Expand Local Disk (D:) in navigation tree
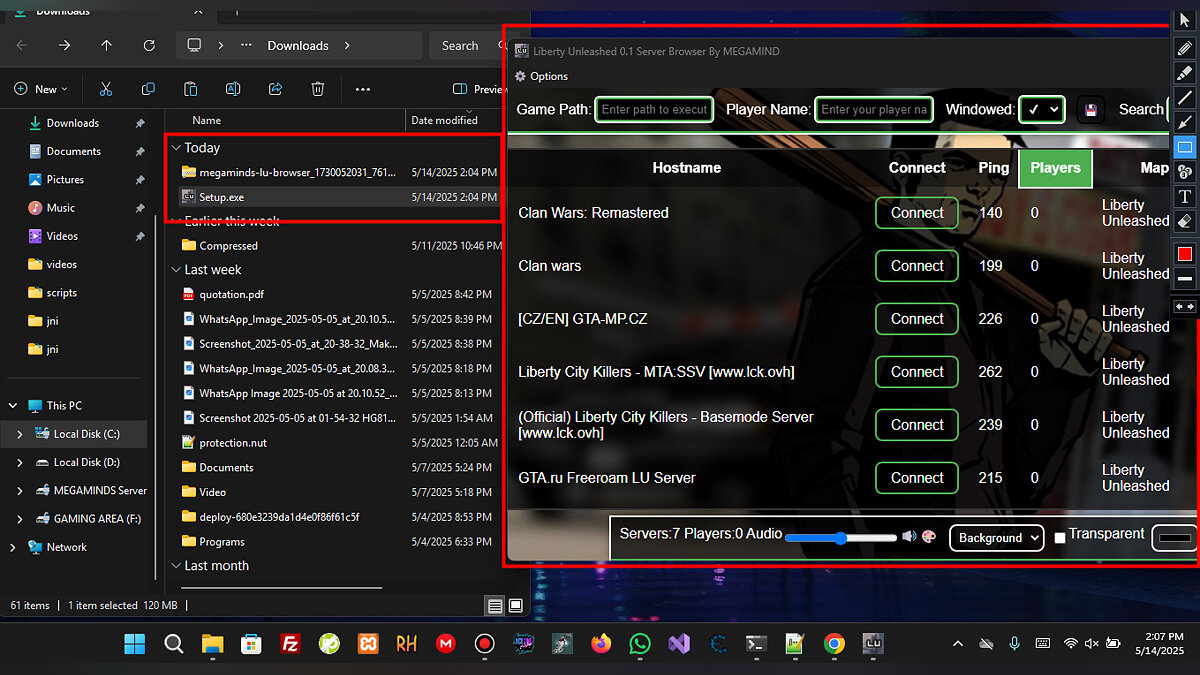The width and height of the screenshot is (1200, 675). (20, 463)
